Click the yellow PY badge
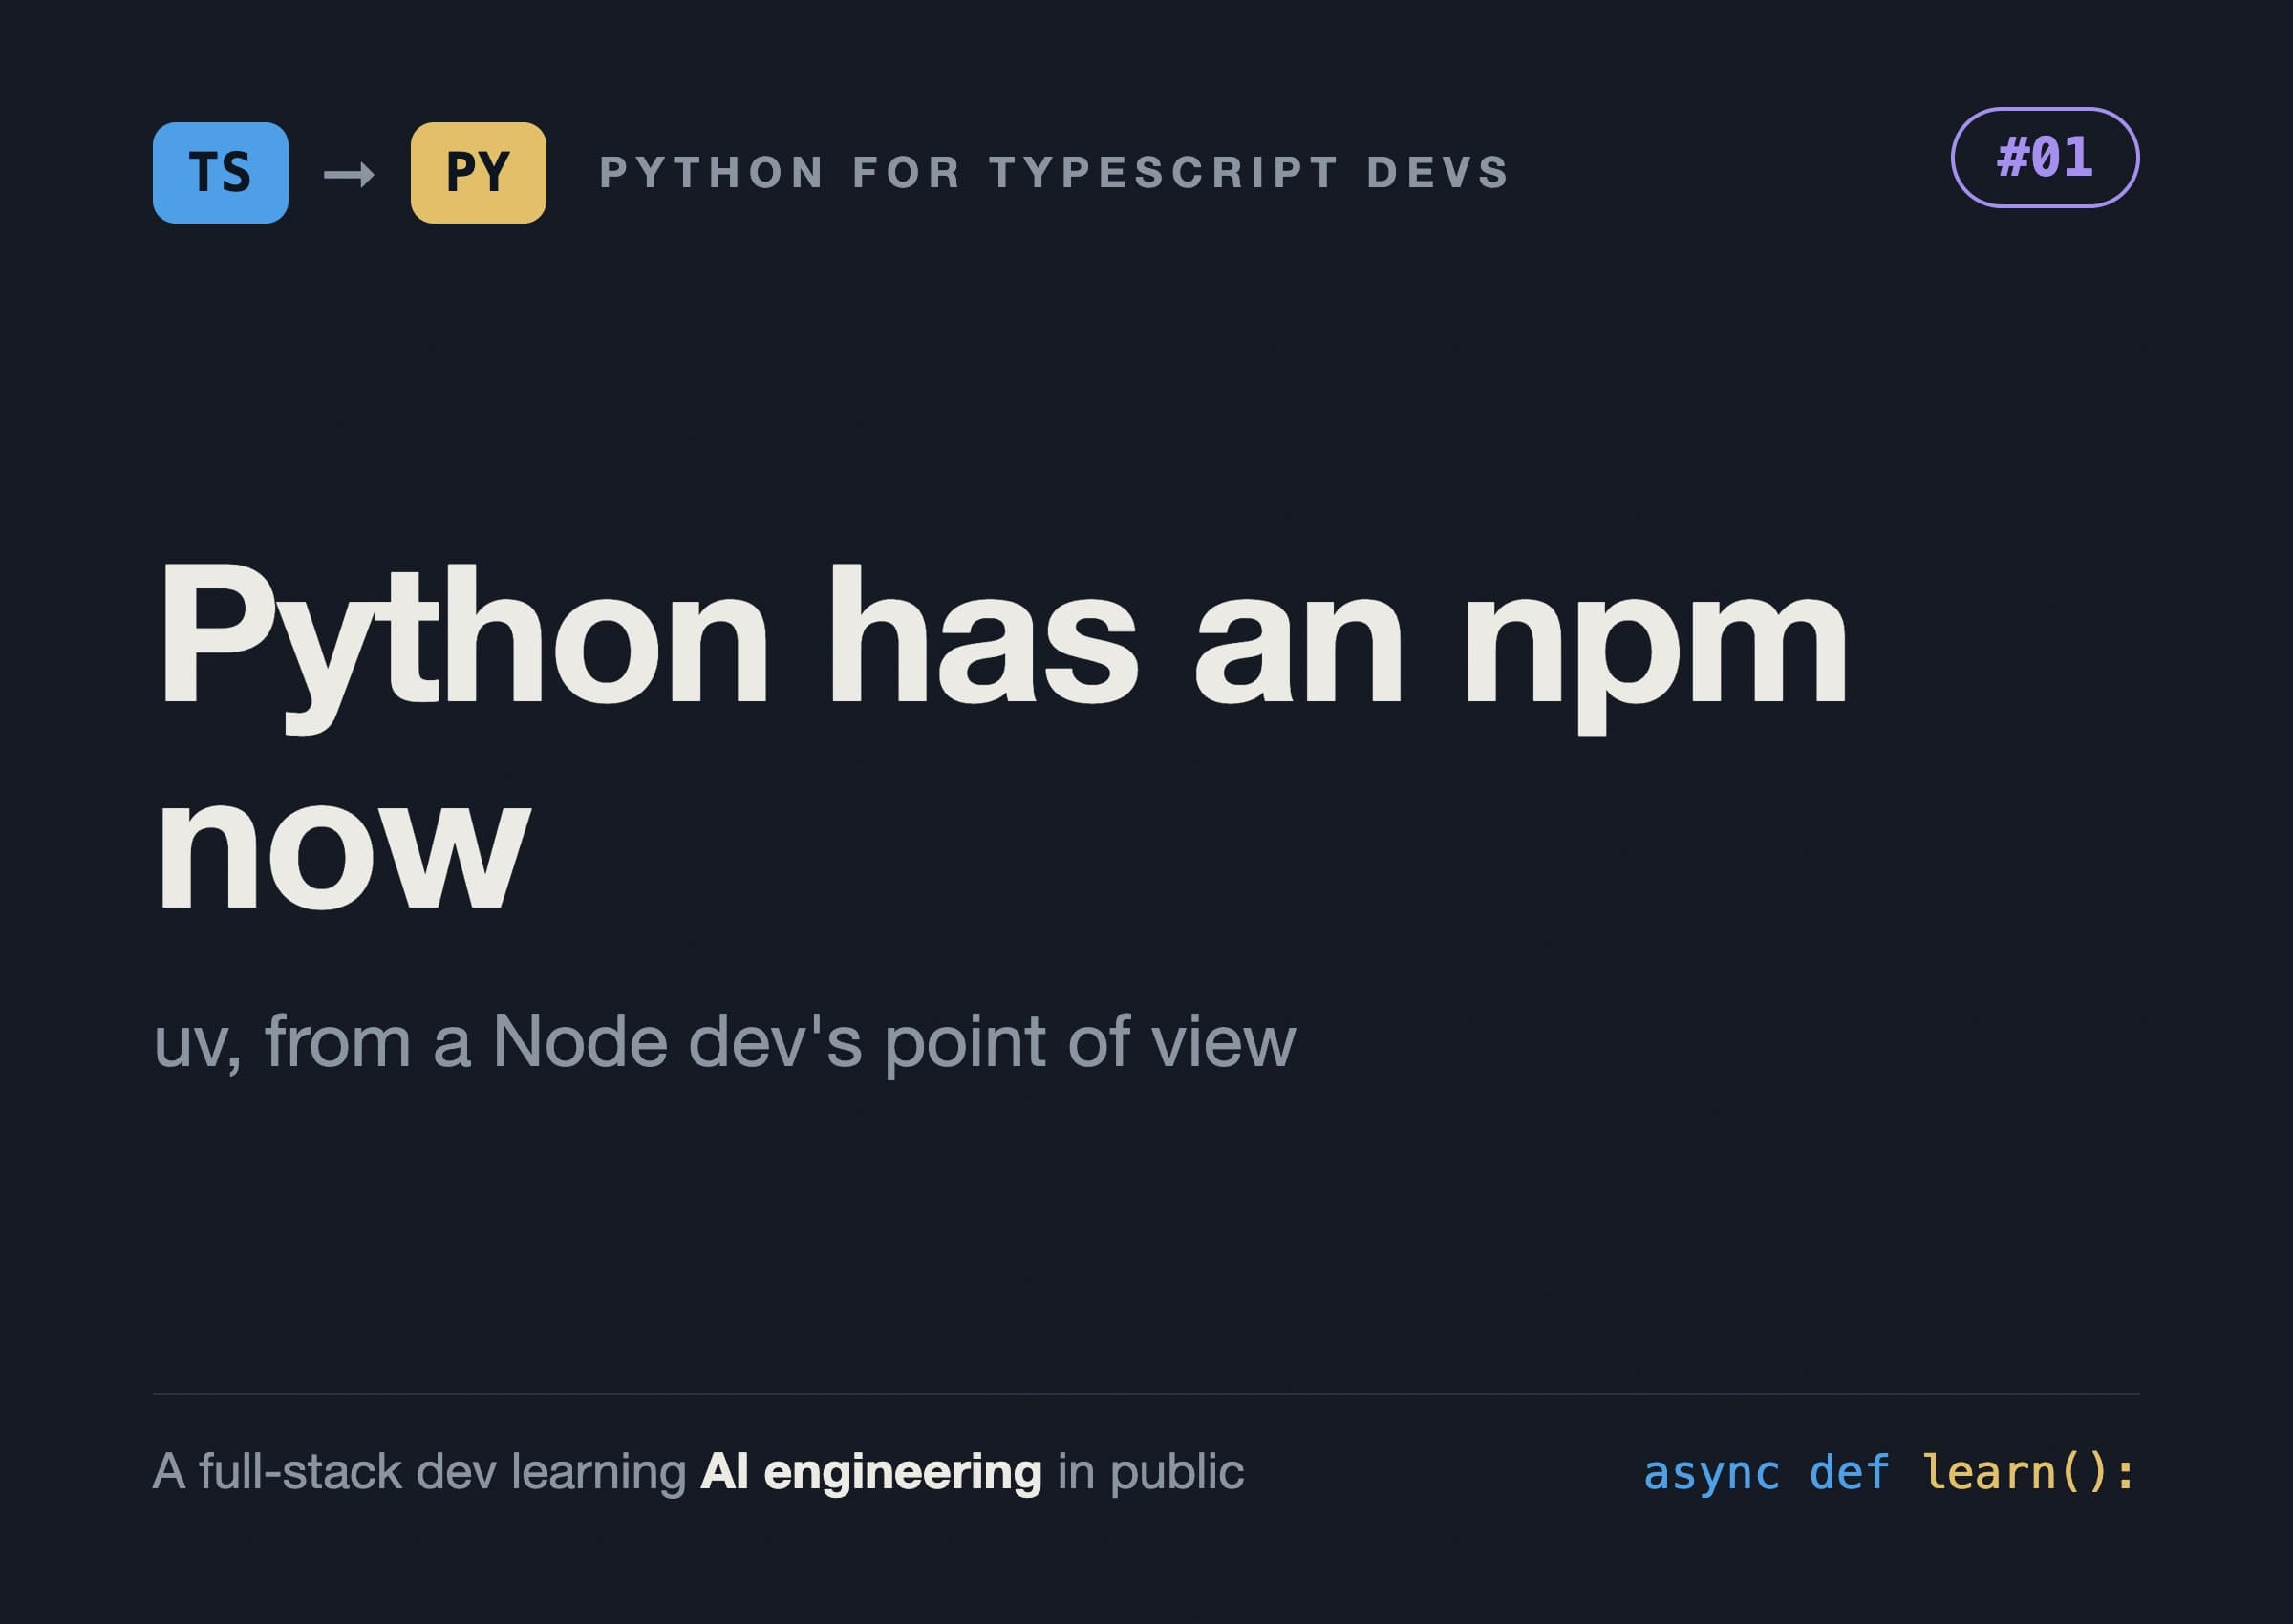Screen dimensions: 2293x1624 click(x=478, y=173)
